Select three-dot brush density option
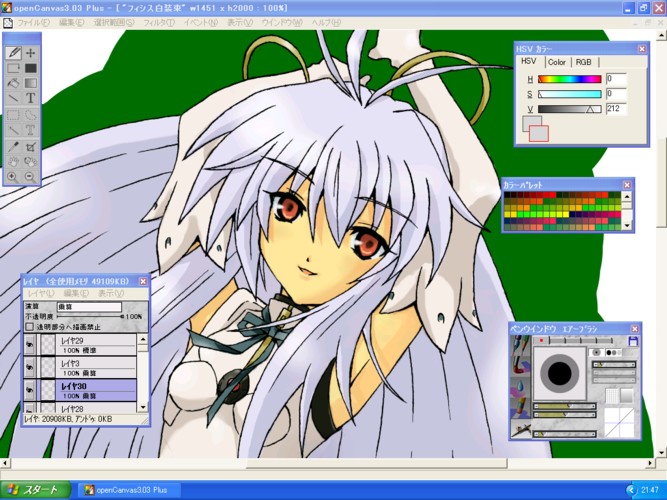Image resolution: width=667 pixels, height=500 pixels. click(613, 352)
